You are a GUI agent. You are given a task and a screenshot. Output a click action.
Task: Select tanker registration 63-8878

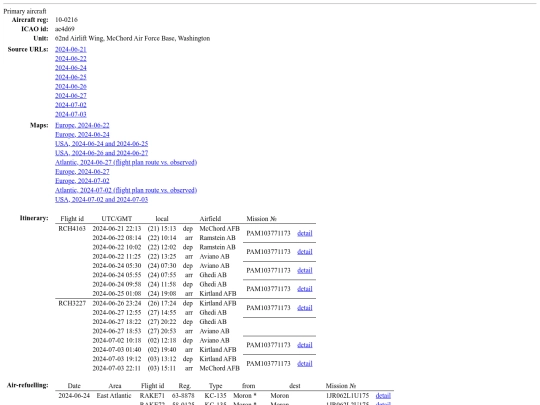pos(183,396)
